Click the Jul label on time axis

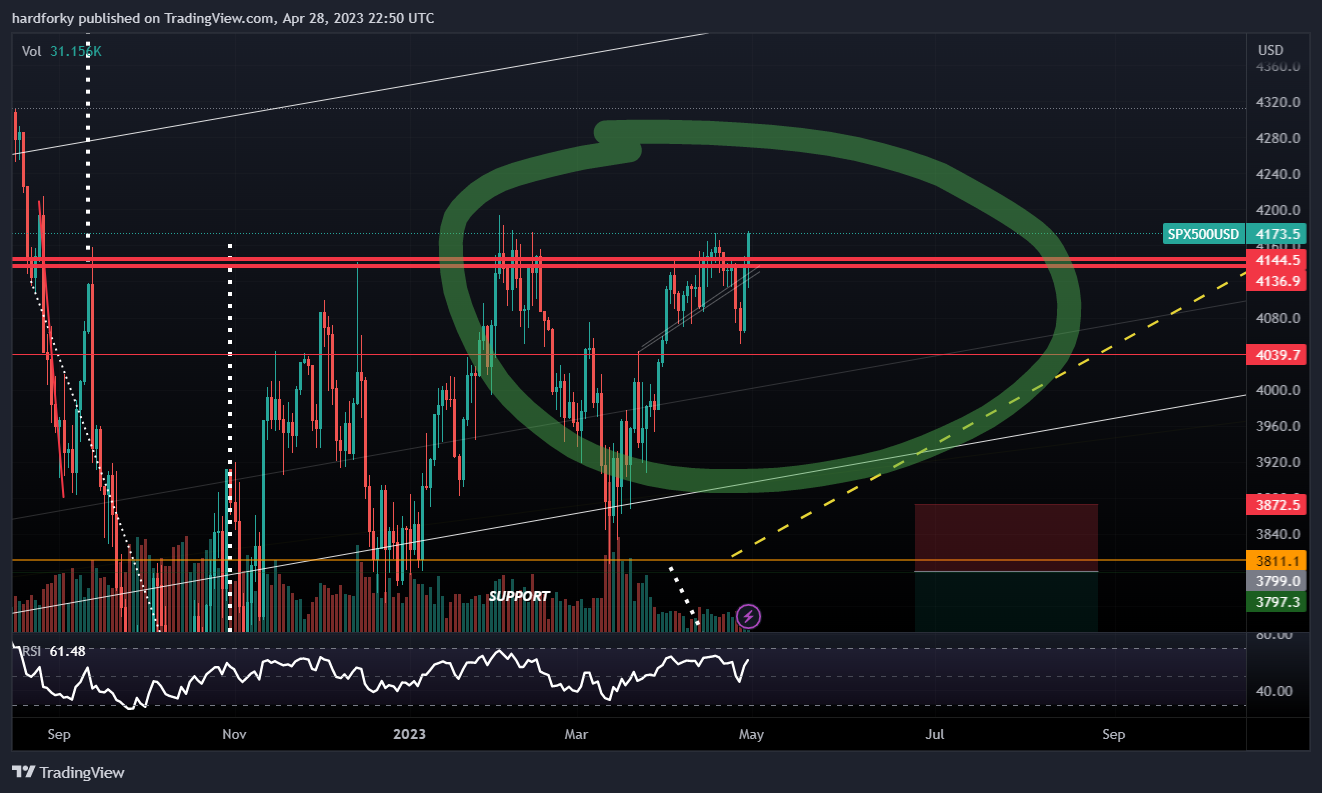[934, 734]
